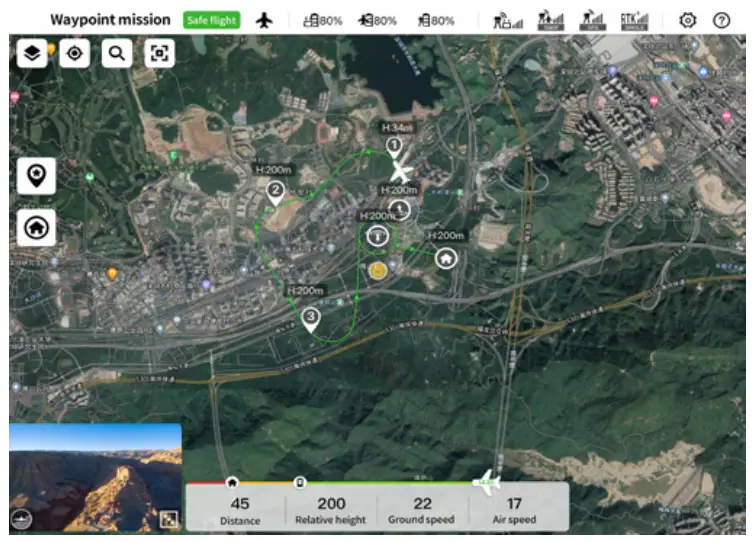Open the third signal strength indicator
This screenshot has height=542, width=755.
(592, 21)
